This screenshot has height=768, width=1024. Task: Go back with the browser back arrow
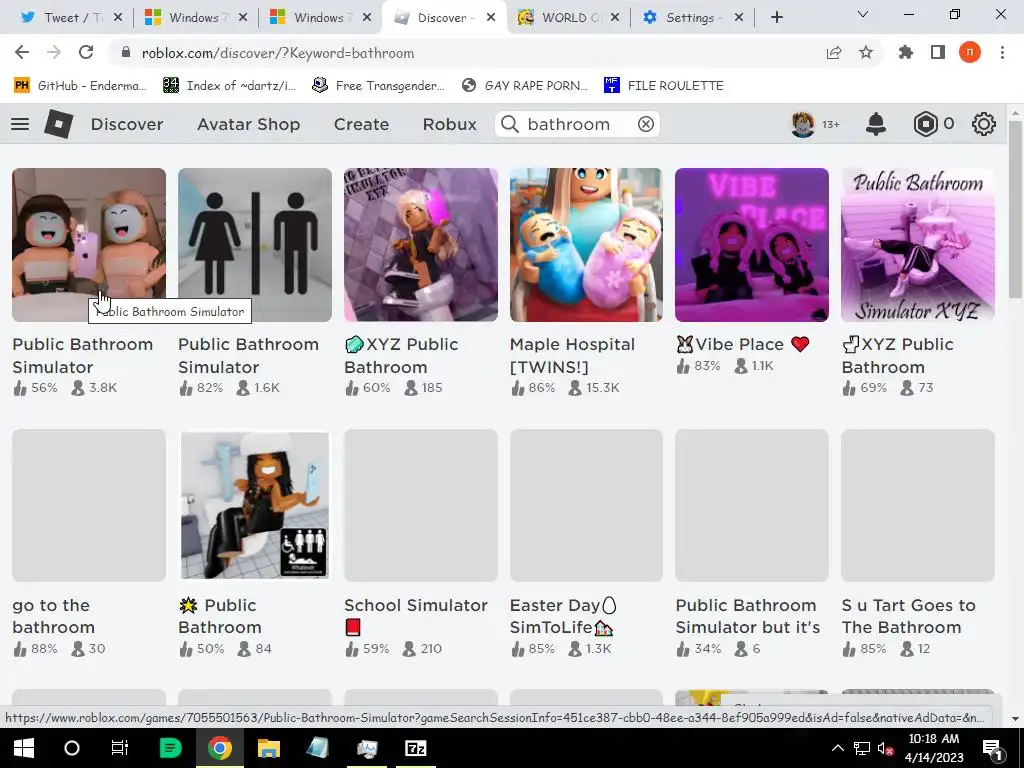[x=22, y=53]
